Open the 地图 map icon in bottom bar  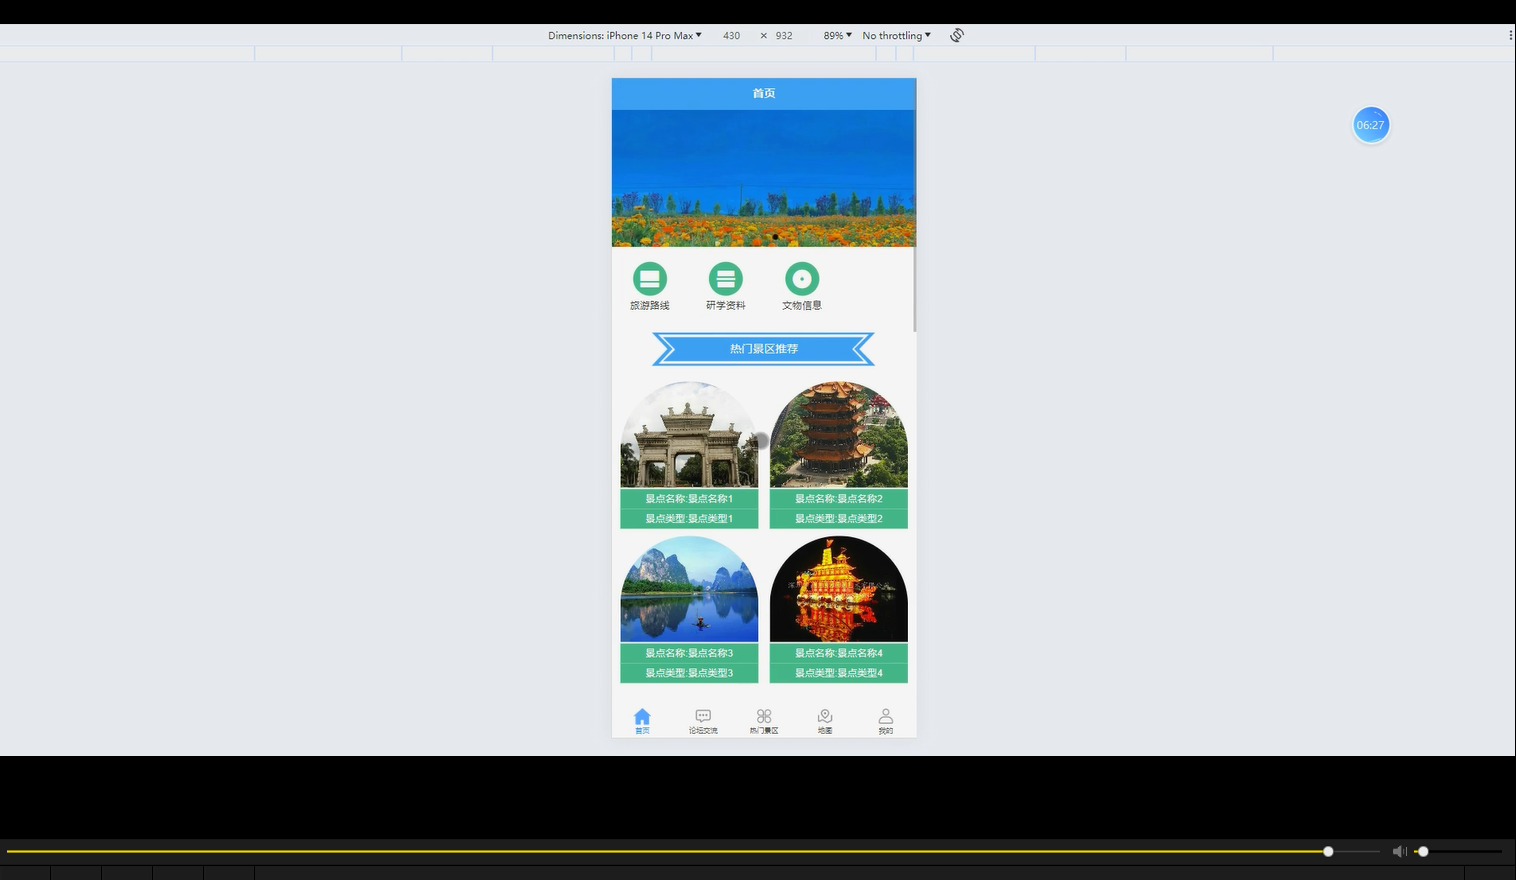point(824,715)
